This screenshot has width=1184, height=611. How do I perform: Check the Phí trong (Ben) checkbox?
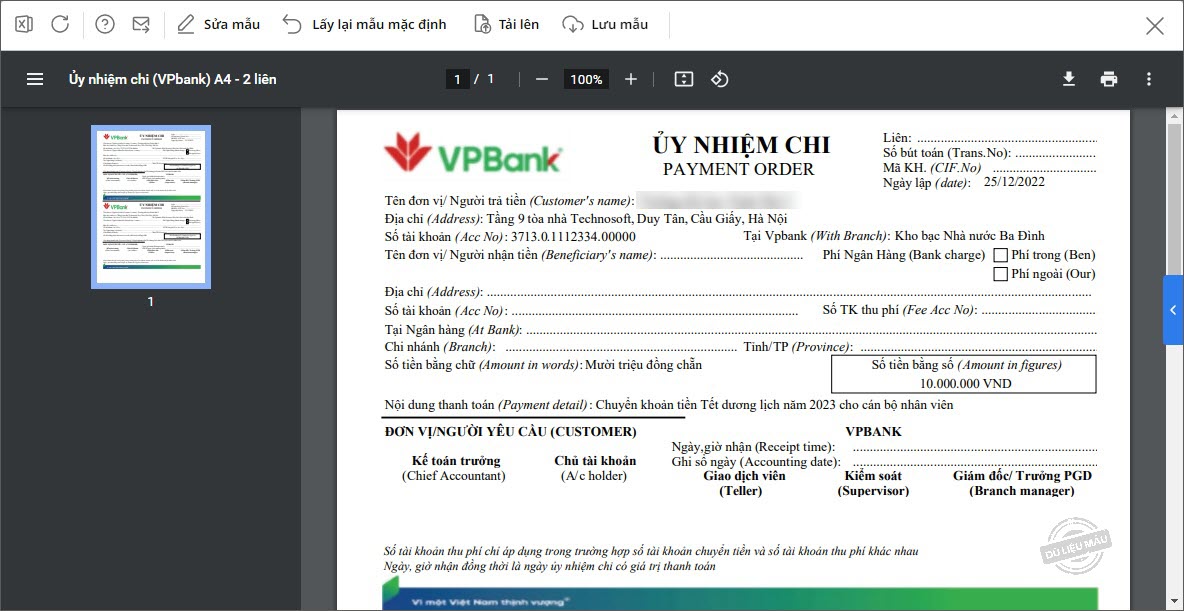(x=1001, y=255)
